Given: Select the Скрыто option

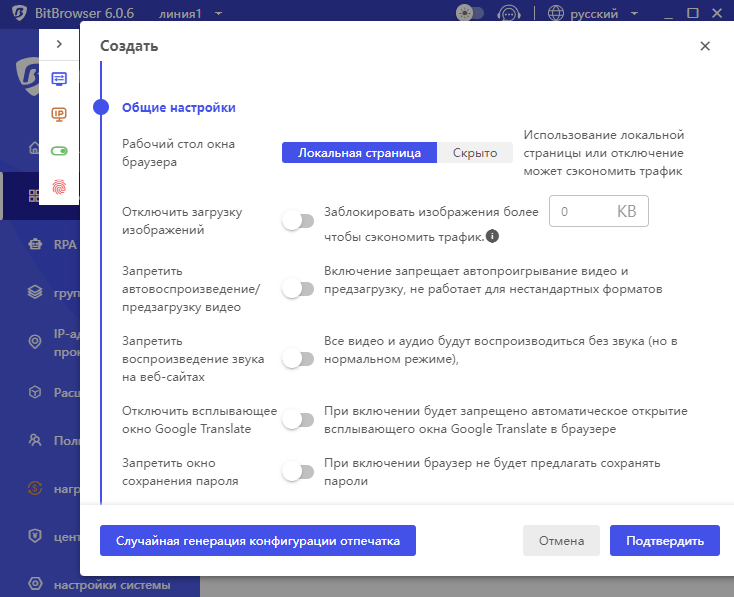Looking at the screenshot, I should point(475,153).
